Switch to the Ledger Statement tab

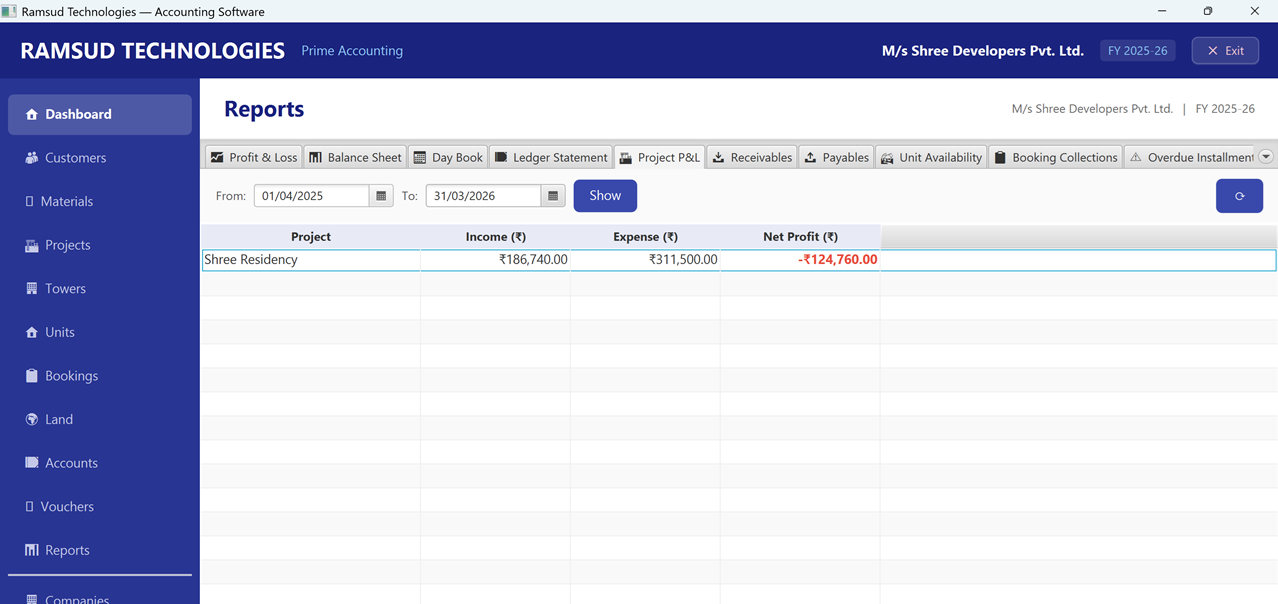[551, 157]
